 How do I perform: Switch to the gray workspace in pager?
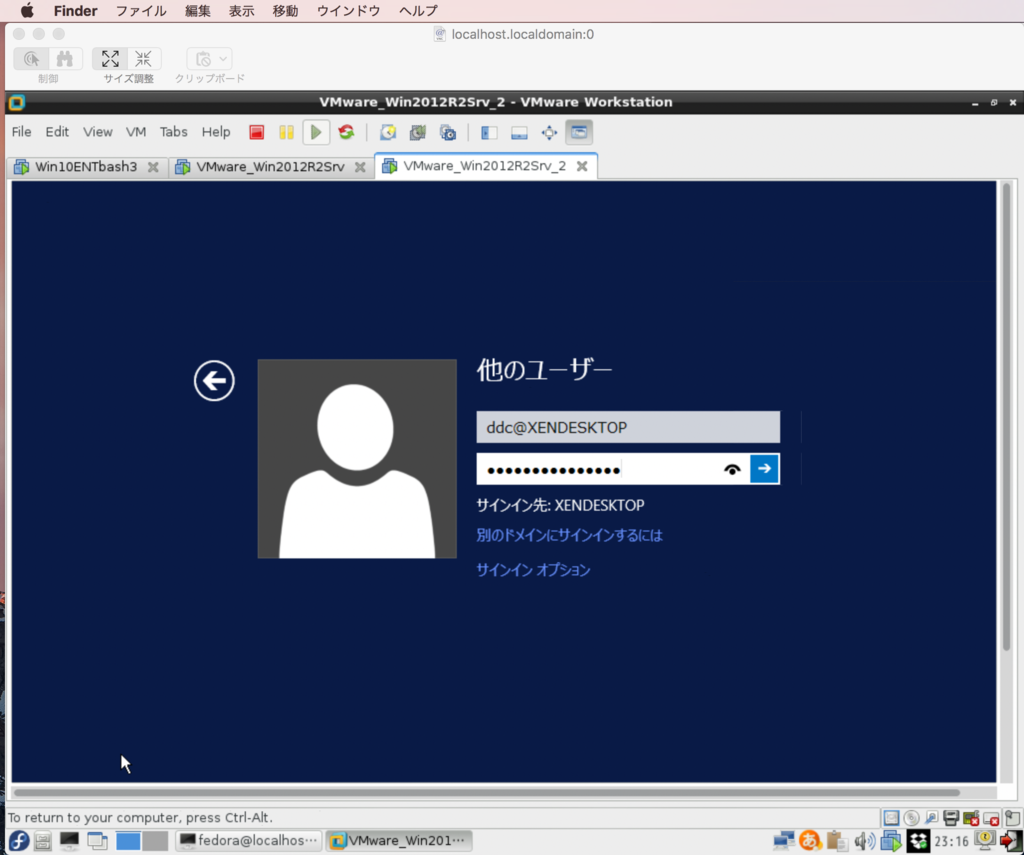155,841
